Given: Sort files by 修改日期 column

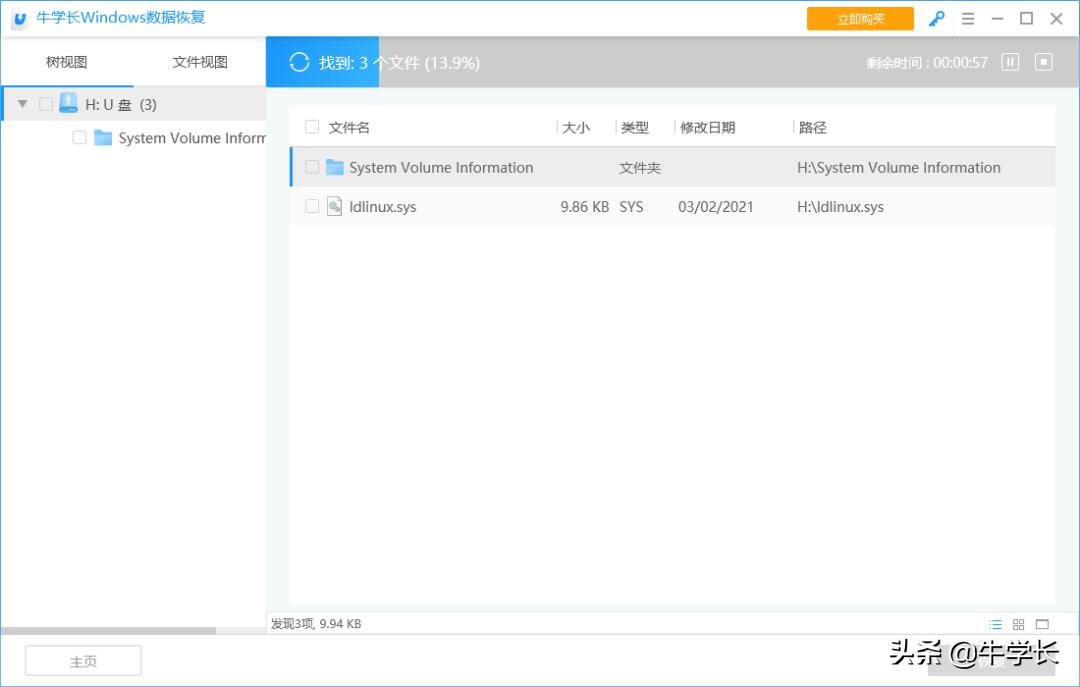Looking at the screenshot, I should (707, 128).
